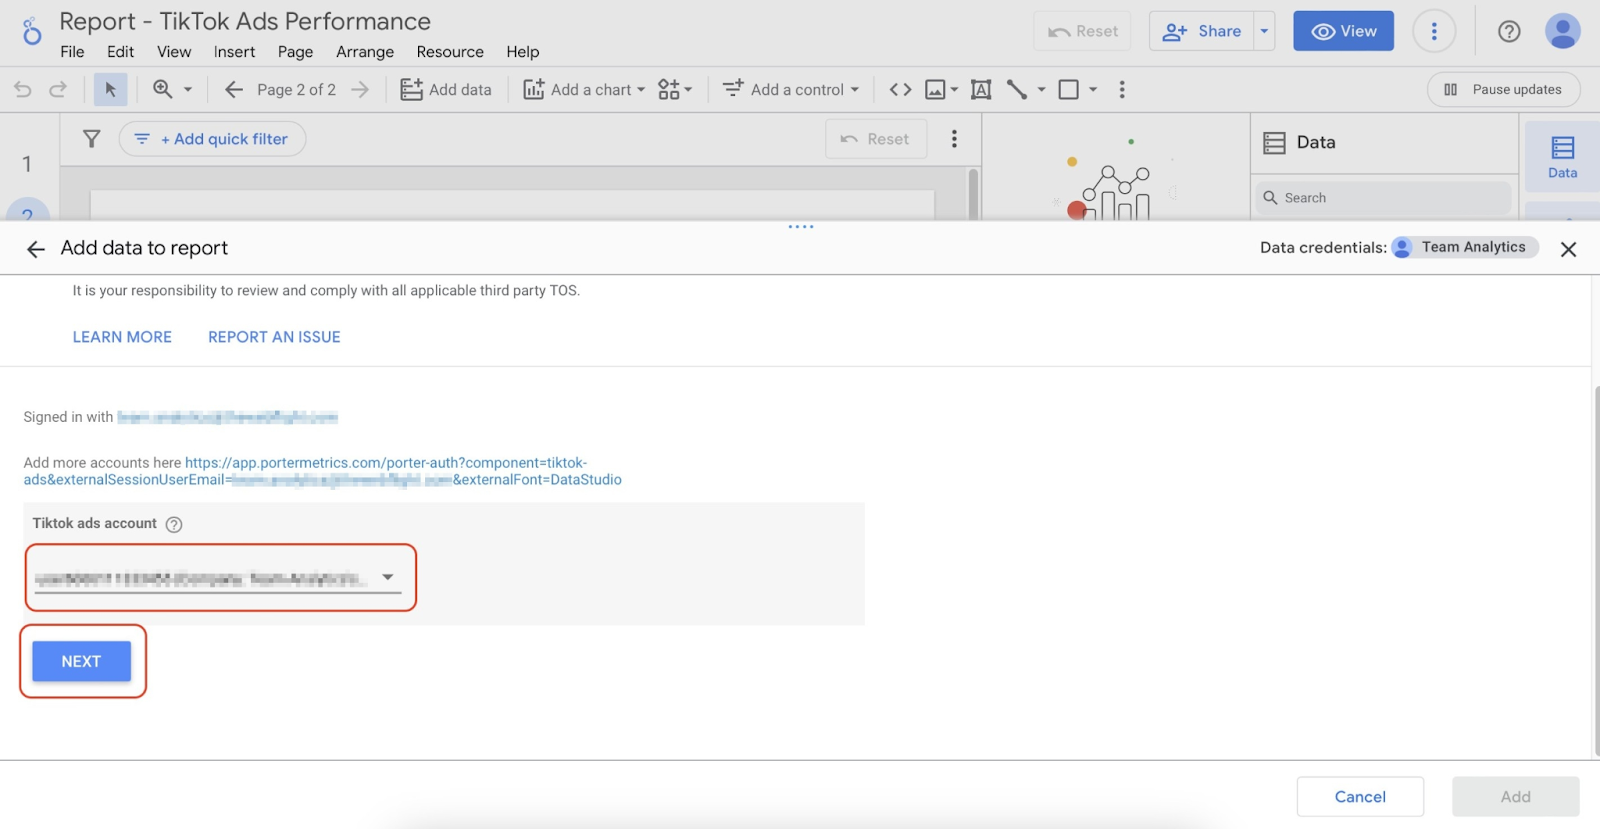Open the user account avatar

[x=1563, y=31]
